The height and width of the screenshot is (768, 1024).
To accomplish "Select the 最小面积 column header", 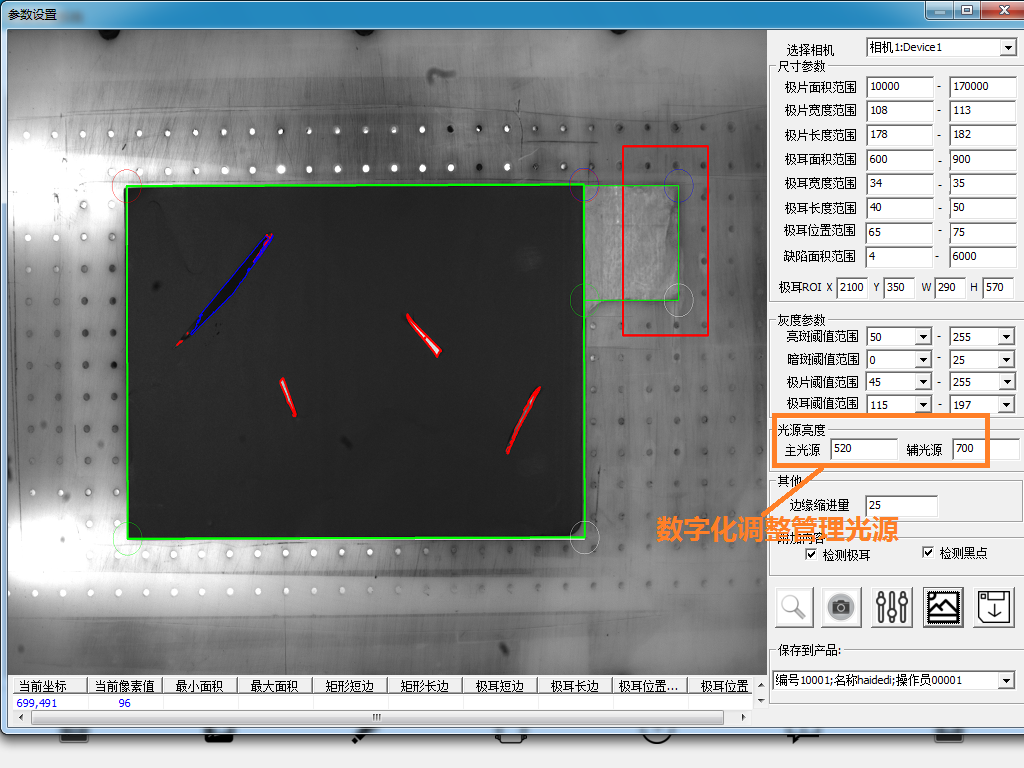I will pos(199,686).
